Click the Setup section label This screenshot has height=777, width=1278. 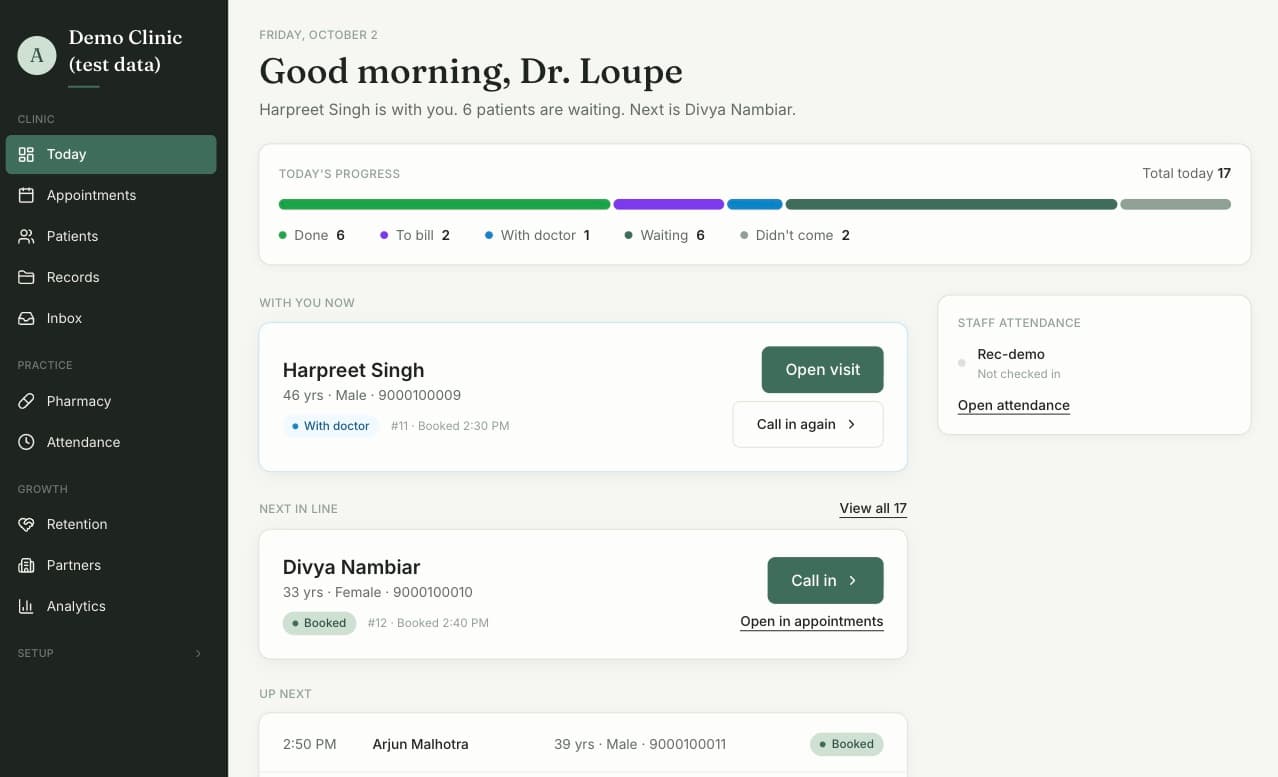click(x=36, y=653)
